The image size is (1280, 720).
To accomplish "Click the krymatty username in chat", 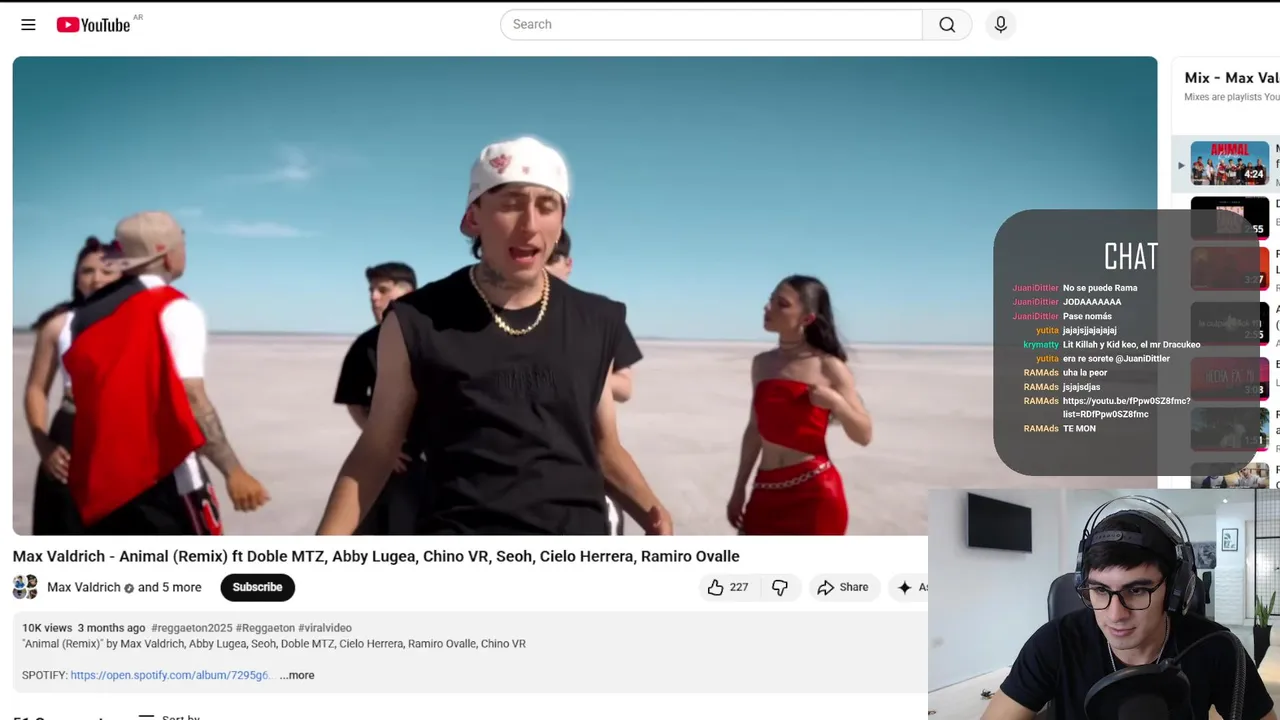I will pos(1041,345).
